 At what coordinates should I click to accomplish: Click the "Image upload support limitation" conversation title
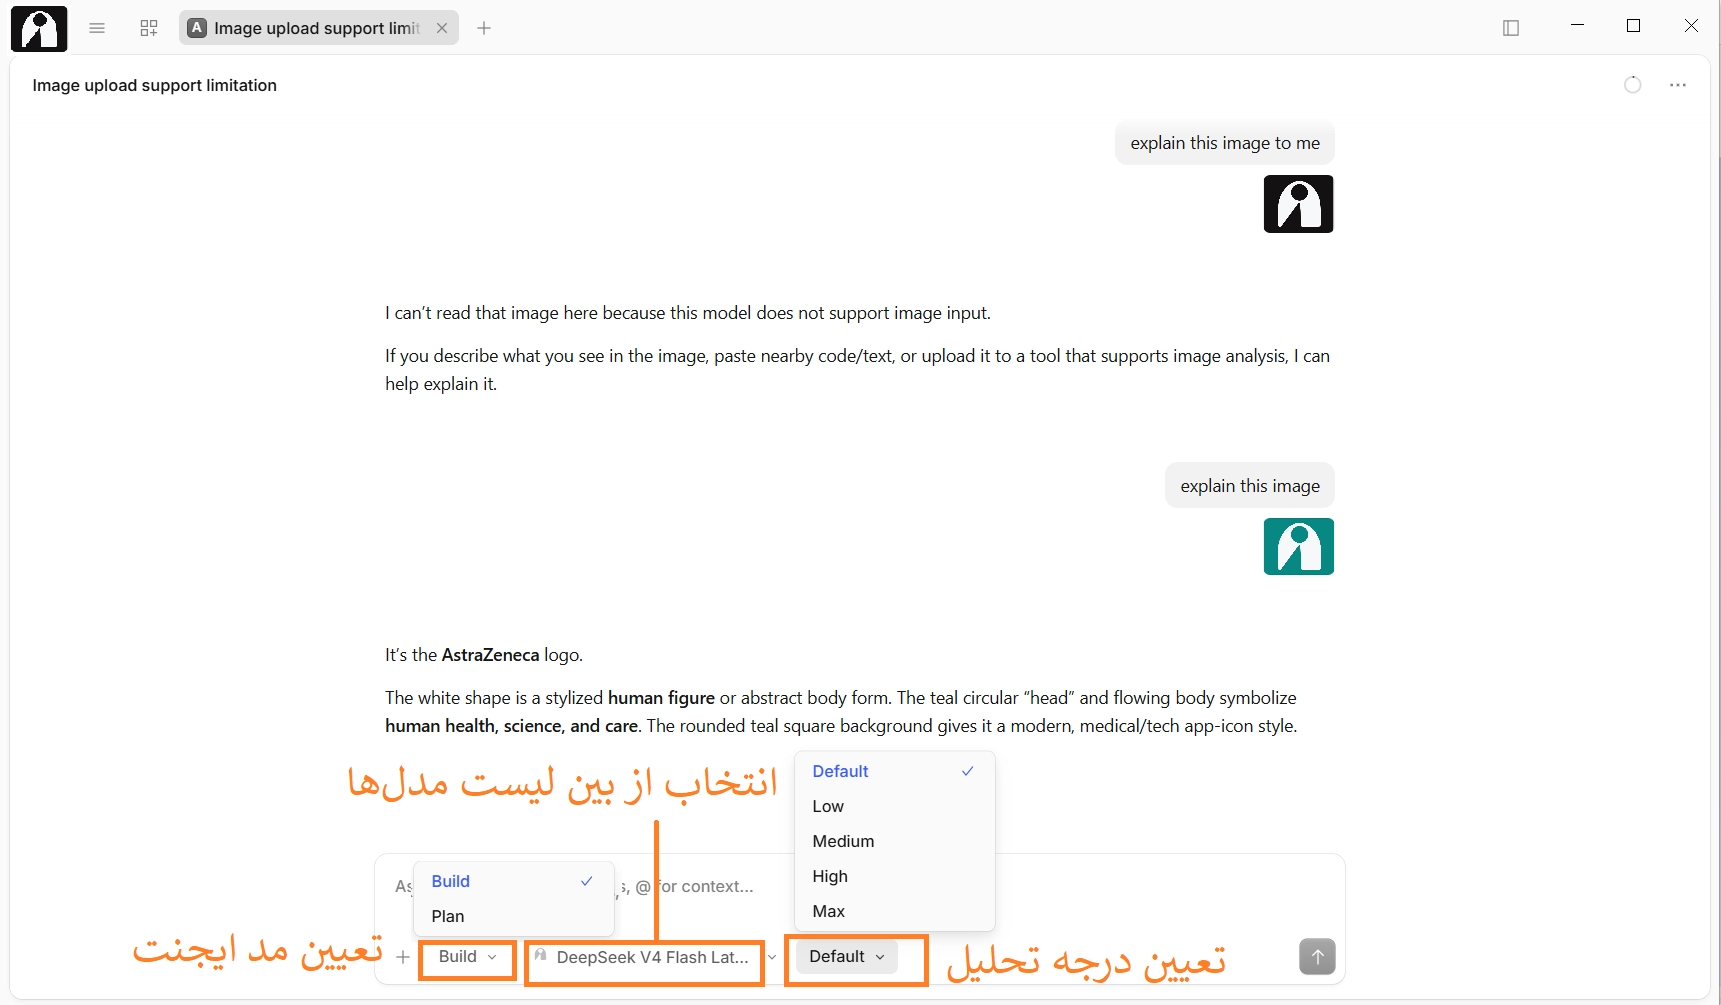(x=155, y=85)
